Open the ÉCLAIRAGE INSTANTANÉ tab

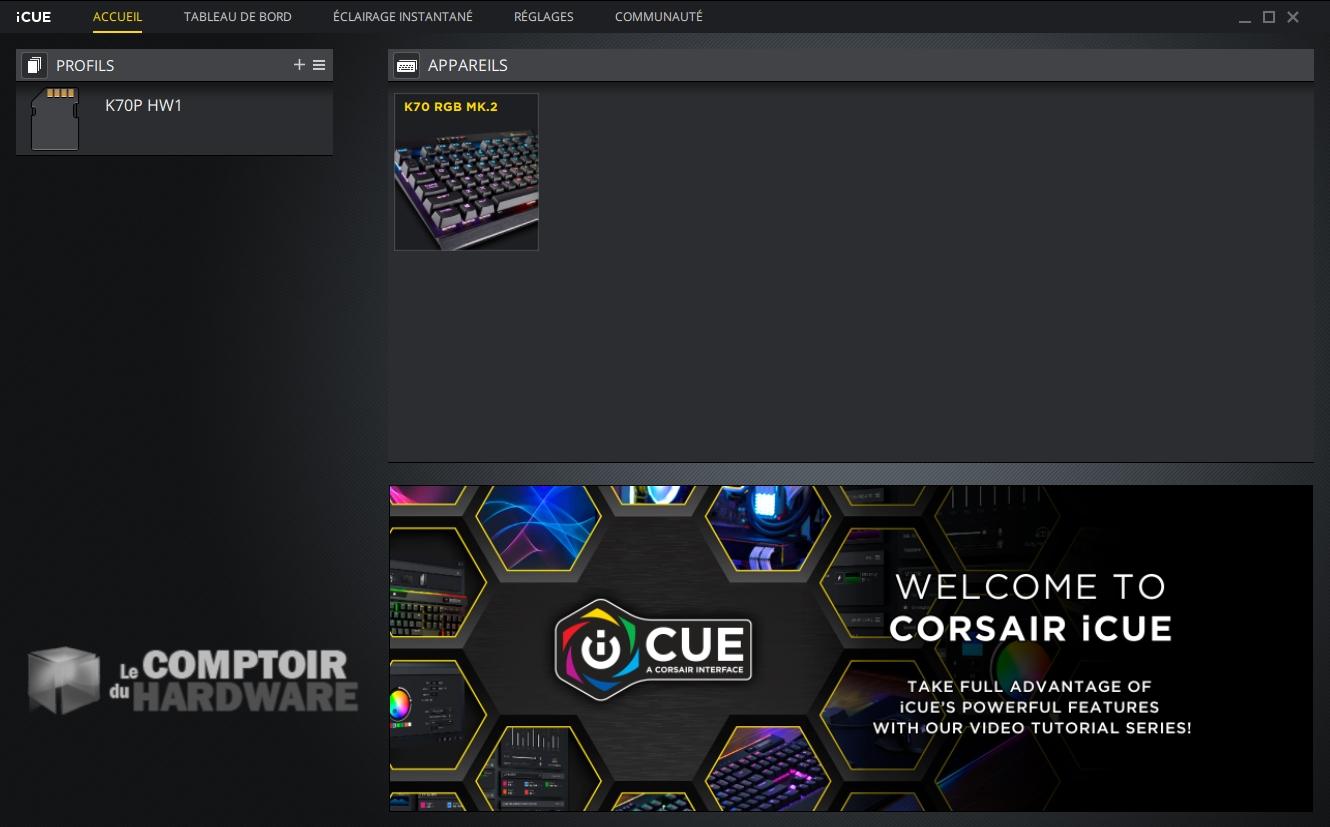[x=402, y=17]
